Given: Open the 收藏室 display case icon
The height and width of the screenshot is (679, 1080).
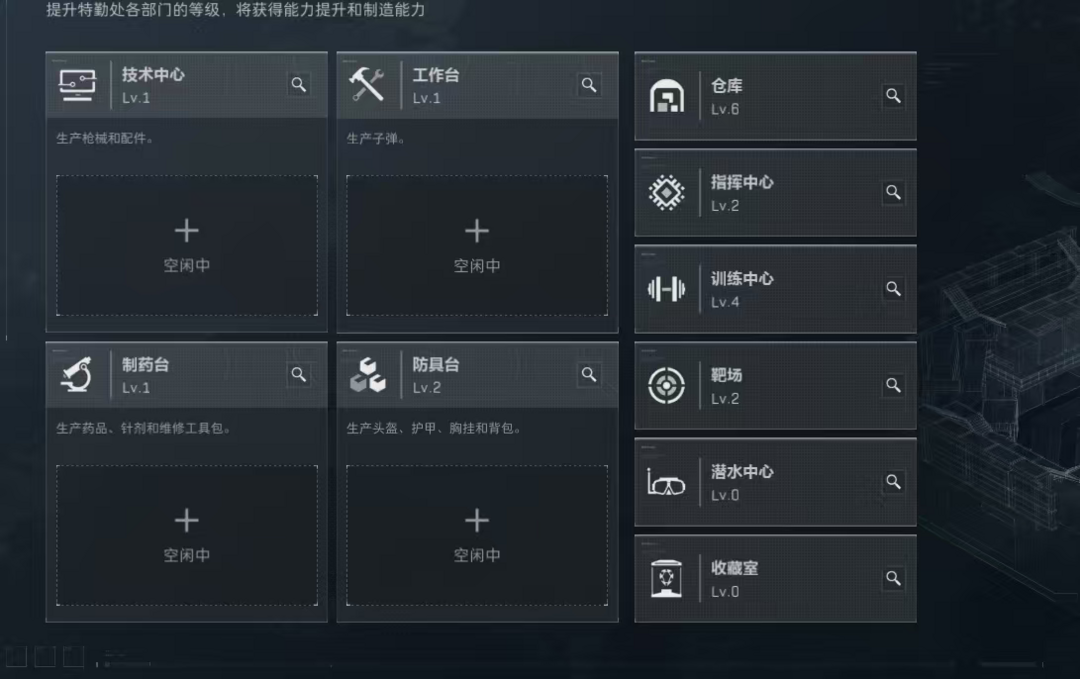Looking at the screenshot, I should (x=666, y=578).
